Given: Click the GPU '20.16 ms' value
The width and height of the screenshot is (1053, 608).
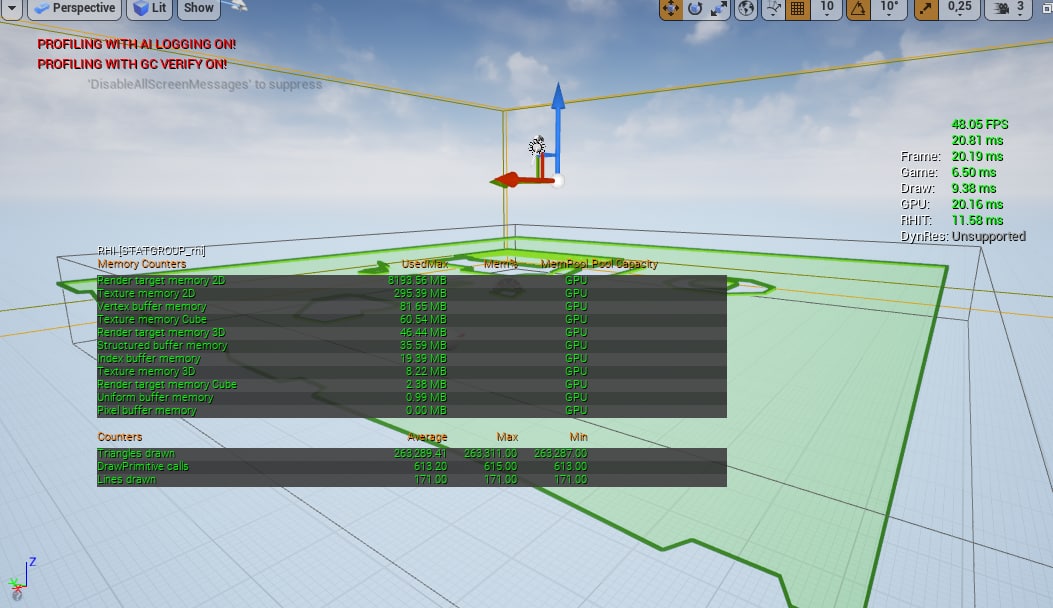Looking at the screenshot, I should tap(977, 205).
